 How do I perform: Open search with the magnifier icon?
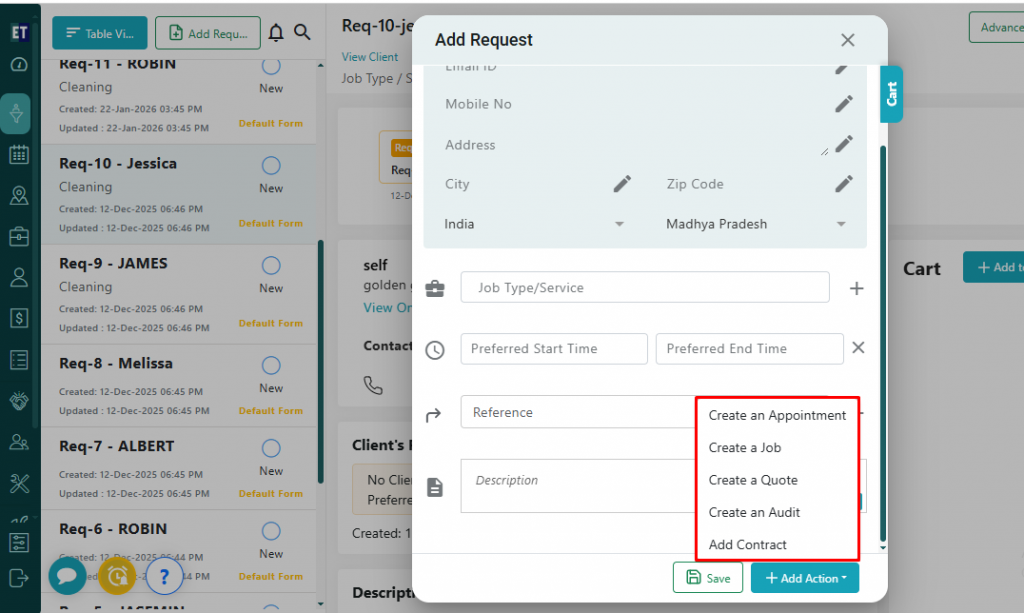[x=302, y=33]
